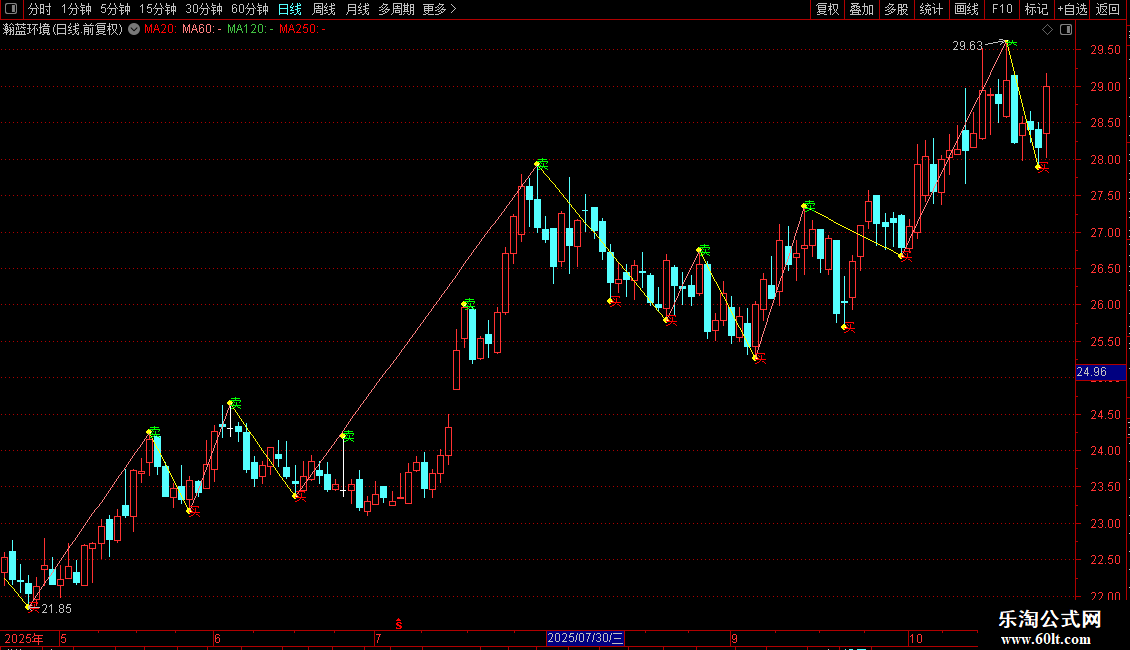The image size is (1130, 650).
Task: Click month 9 on the time axis
Action: coord(734,638)
